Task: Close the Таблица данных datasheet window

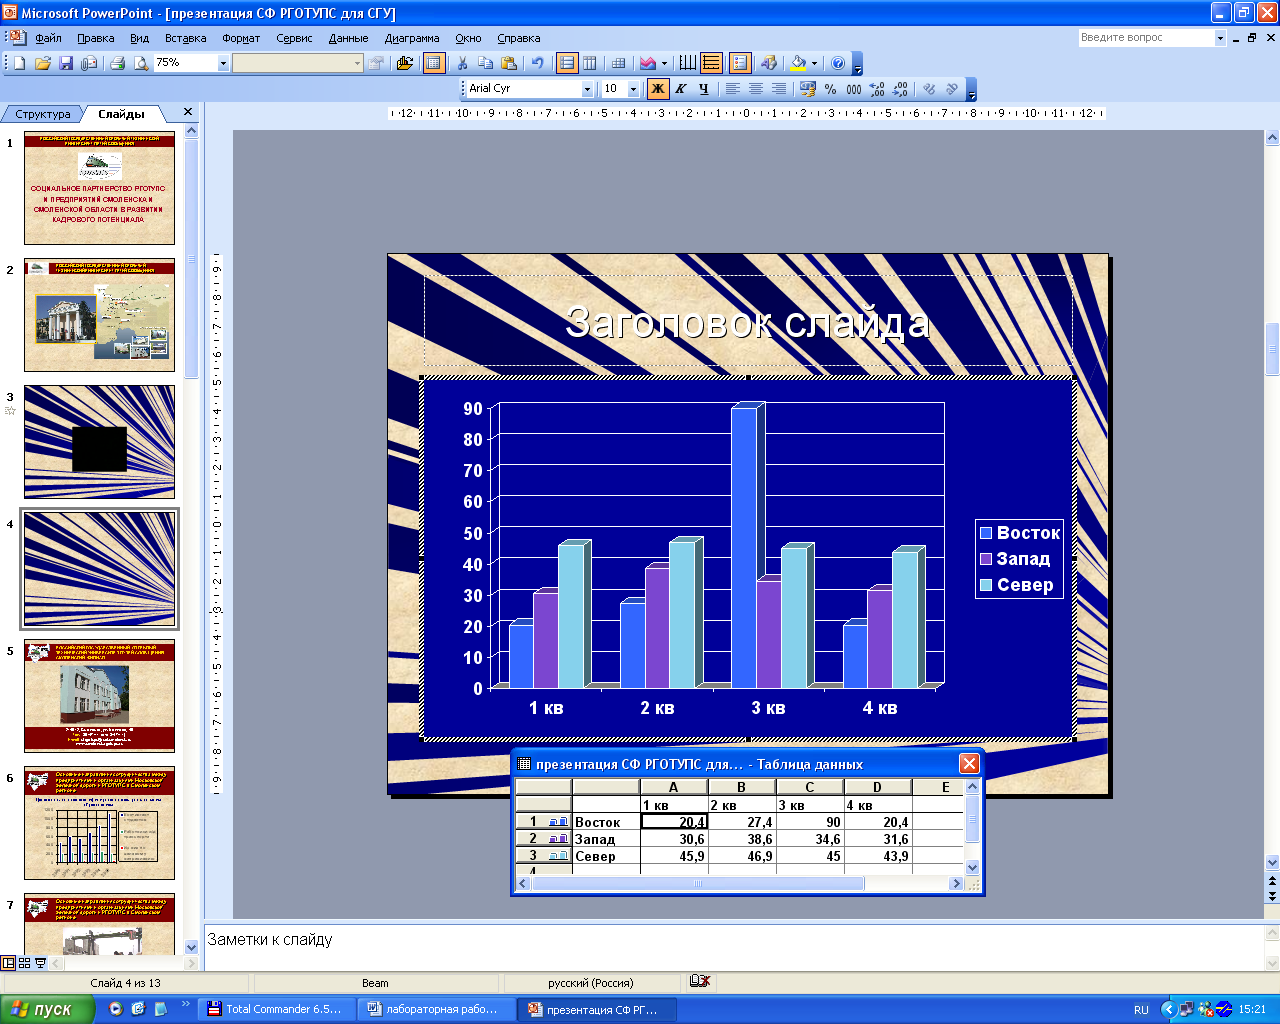Action: click(969, 764)
